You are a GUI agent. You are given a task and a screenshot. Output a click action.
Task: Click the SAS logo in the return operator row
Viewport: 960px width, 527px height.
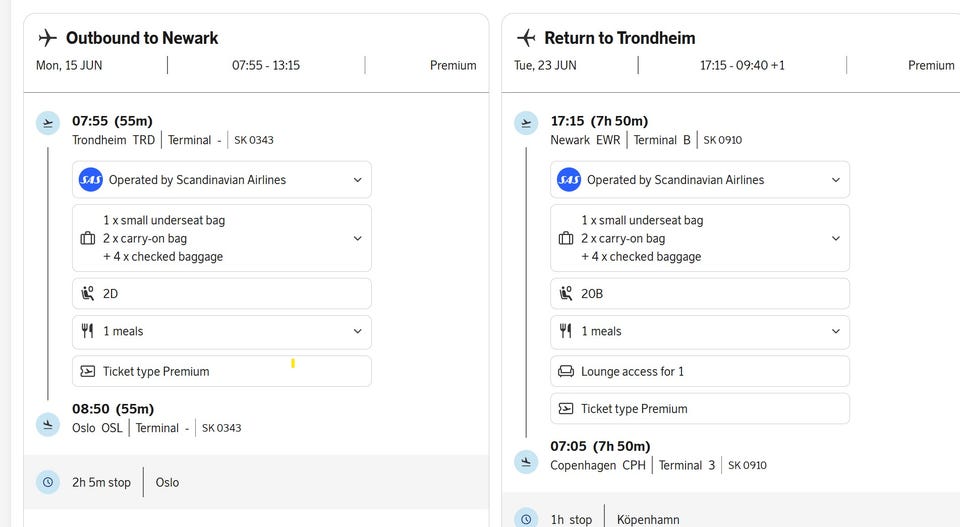(569, 180)
